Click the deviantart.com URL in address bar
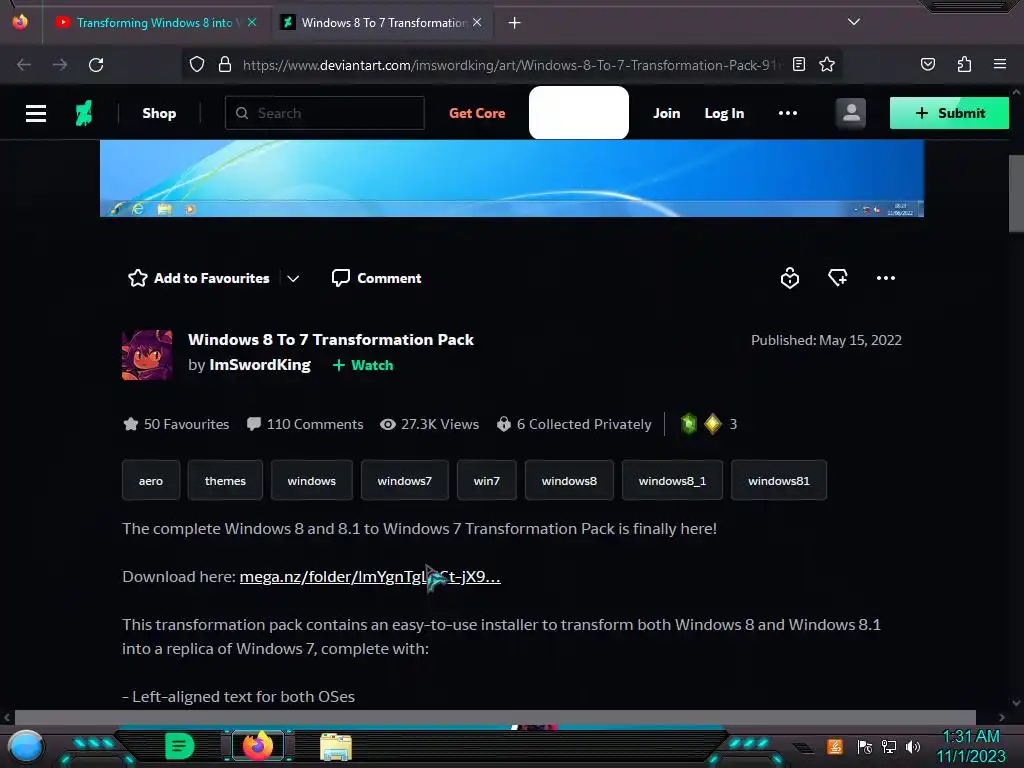 pyautogui.click(x=511, y=65)
